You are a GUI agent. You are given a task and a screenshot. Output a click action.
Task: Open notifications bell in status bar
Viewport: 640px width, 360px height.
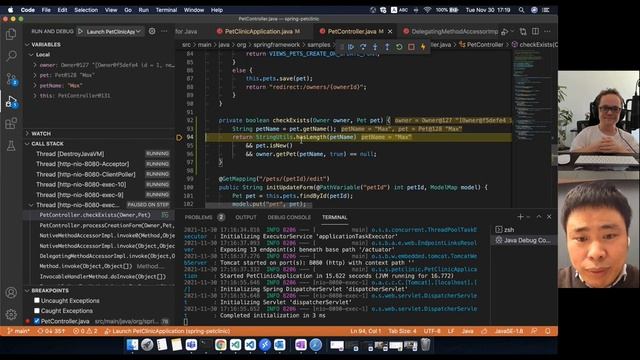point(548,331)
